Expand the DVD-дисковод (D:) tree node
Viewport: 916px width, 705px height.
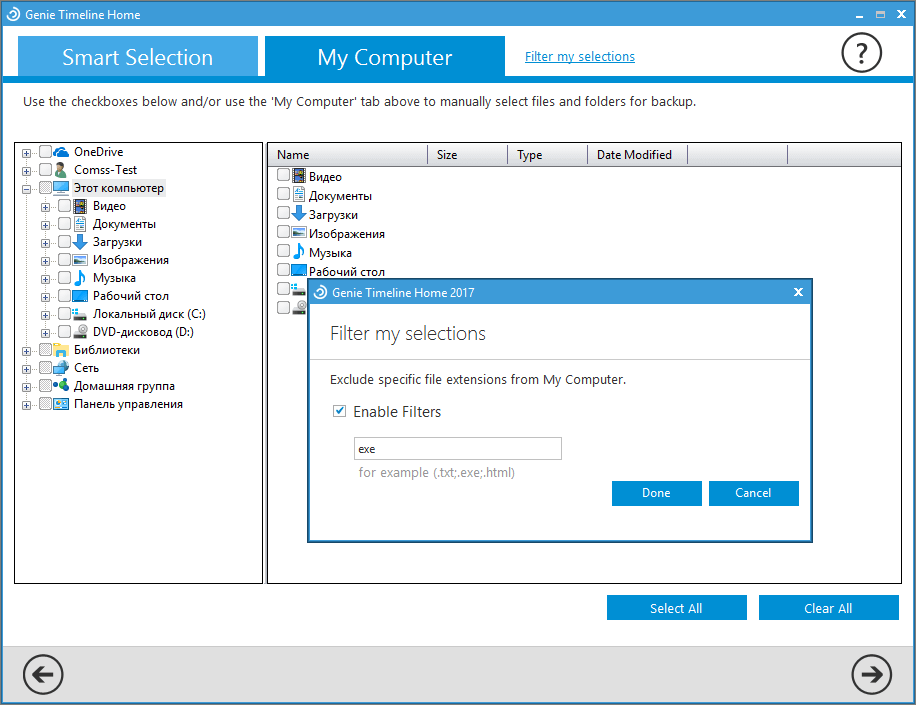45,334
